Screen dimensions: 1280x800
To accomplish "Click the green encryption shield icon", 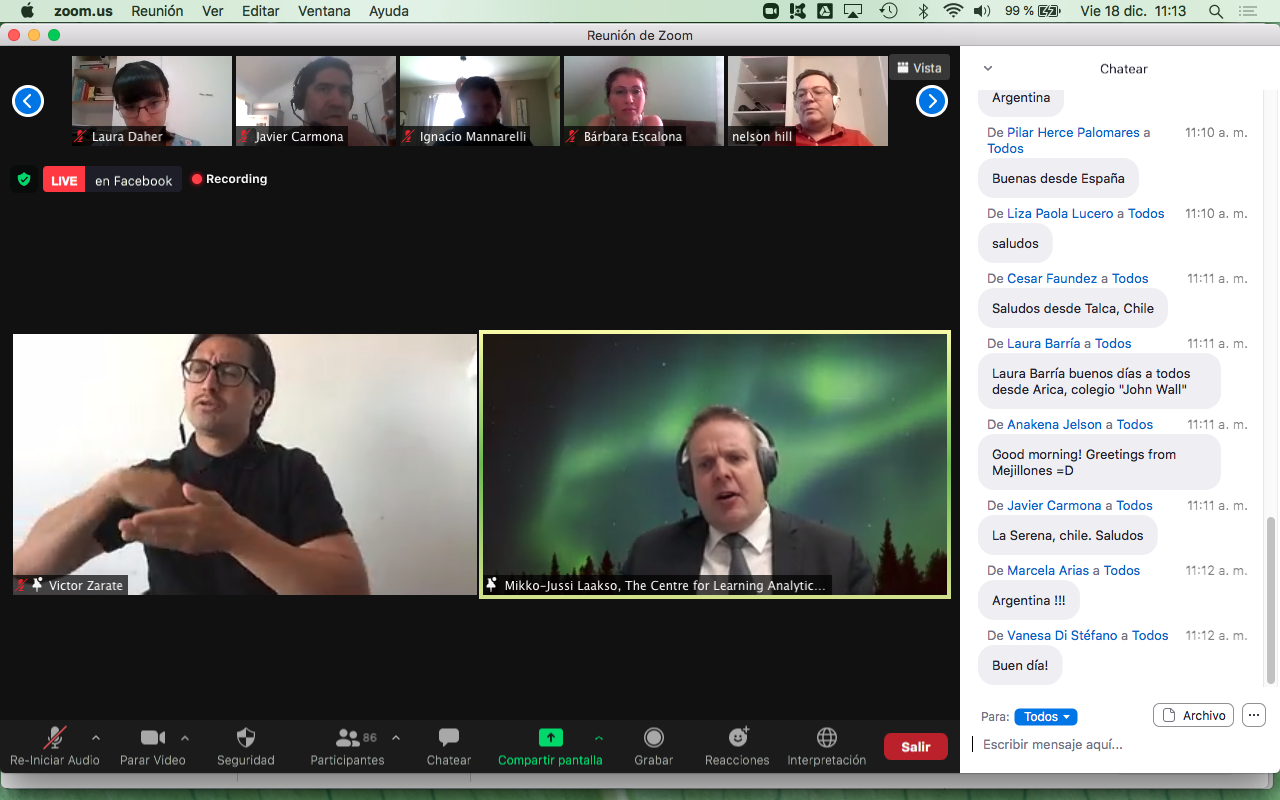I will [x=24, y=180].
